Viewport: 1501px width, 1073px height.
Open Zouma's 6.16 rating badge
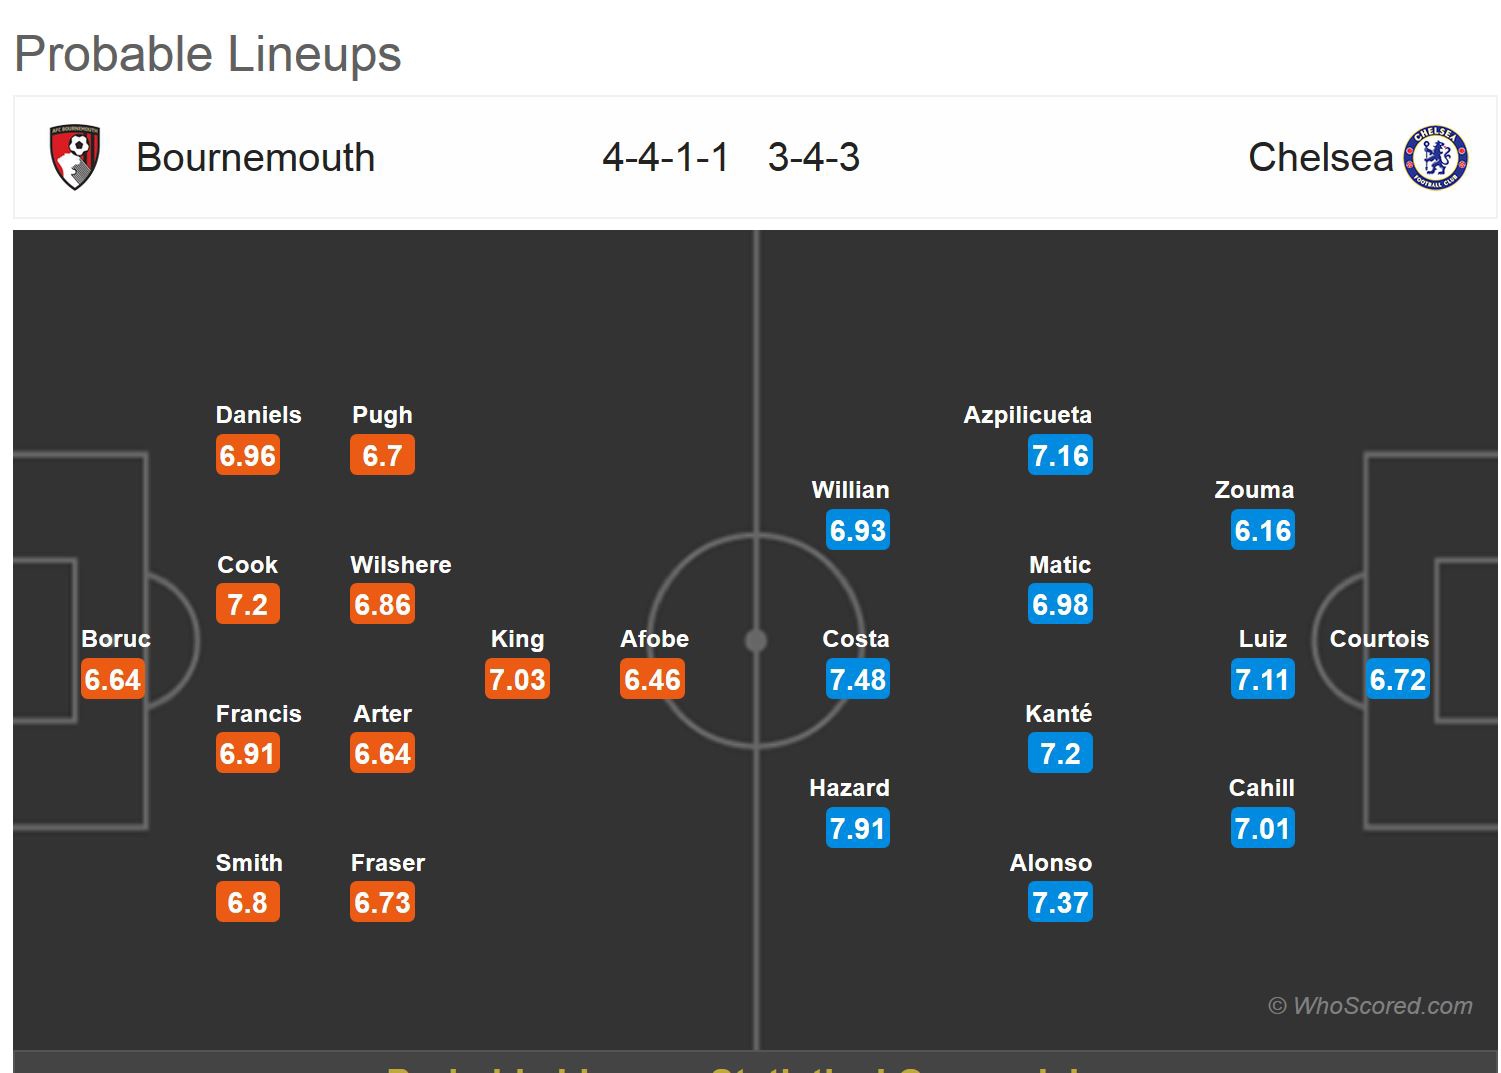(x=1263, y=531)
